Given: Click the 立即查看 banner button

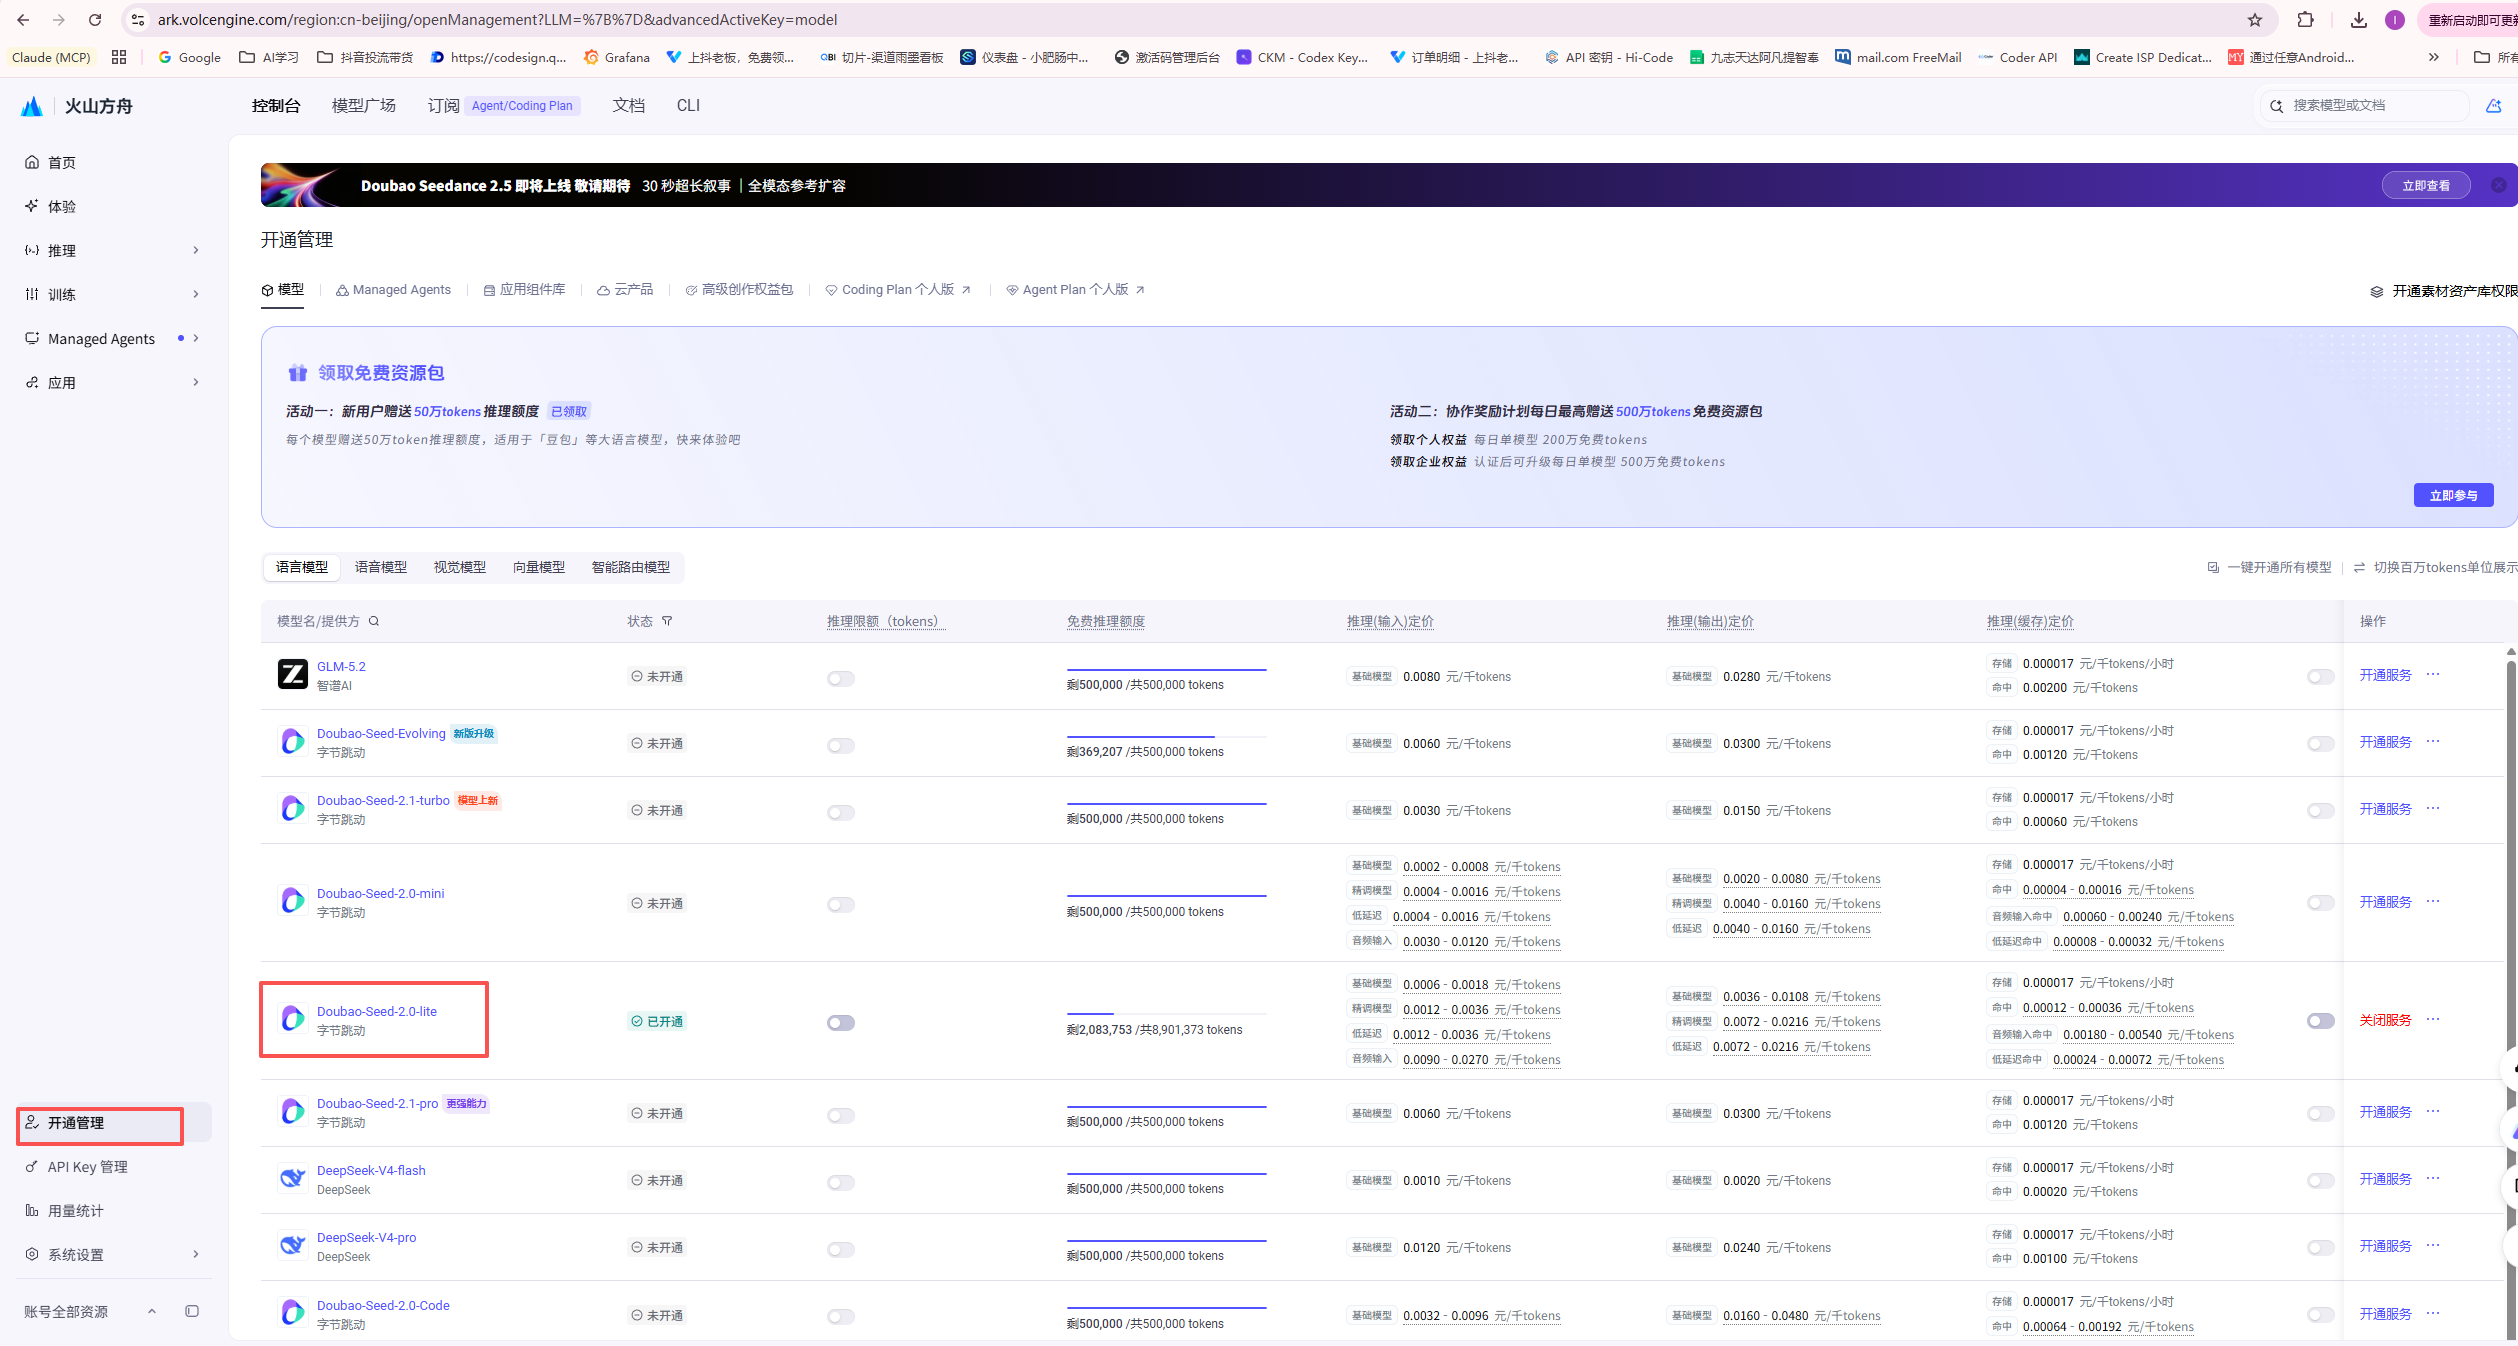Looking at the screenshot, I should [x=2426, y=185].
